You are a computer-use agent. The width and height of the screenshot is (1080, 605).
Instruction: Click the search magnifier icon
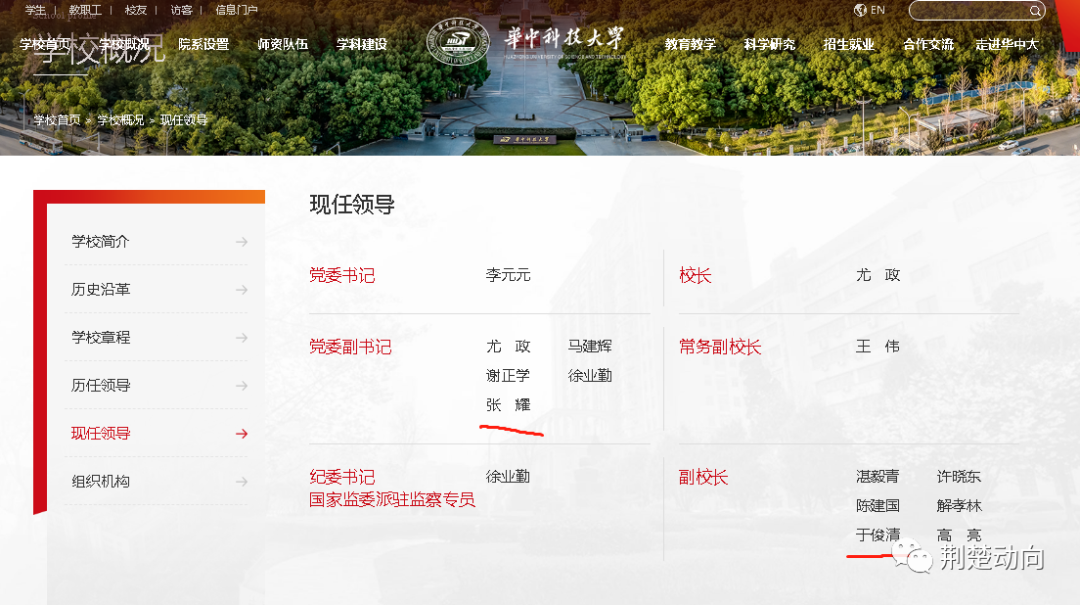click(x=1035, y=10)
